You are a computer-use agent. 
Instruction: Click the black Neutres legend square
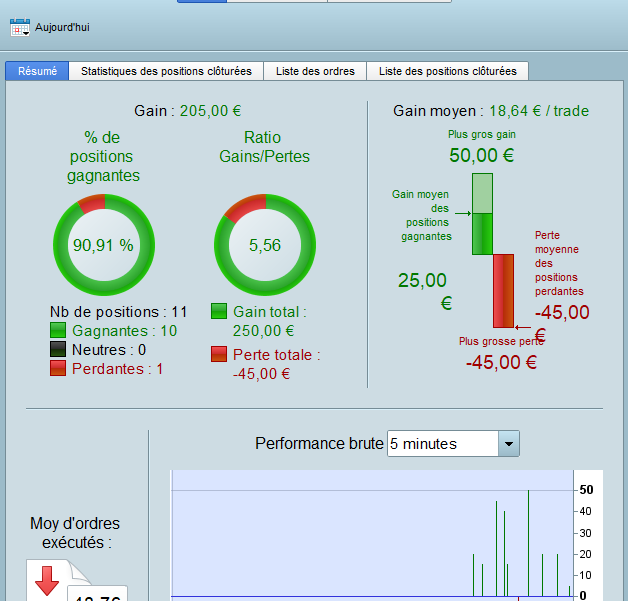click(58, 349)
